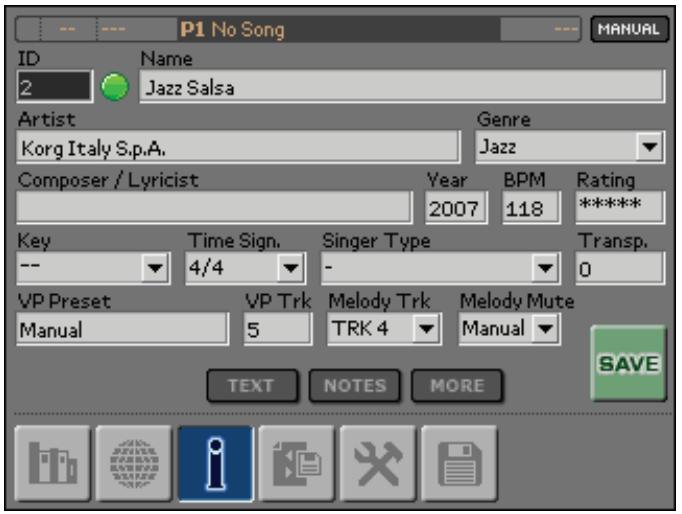Toggle the MANUAL mode button
The height and width of the screenshot is (514, 682).
(629, 29)
